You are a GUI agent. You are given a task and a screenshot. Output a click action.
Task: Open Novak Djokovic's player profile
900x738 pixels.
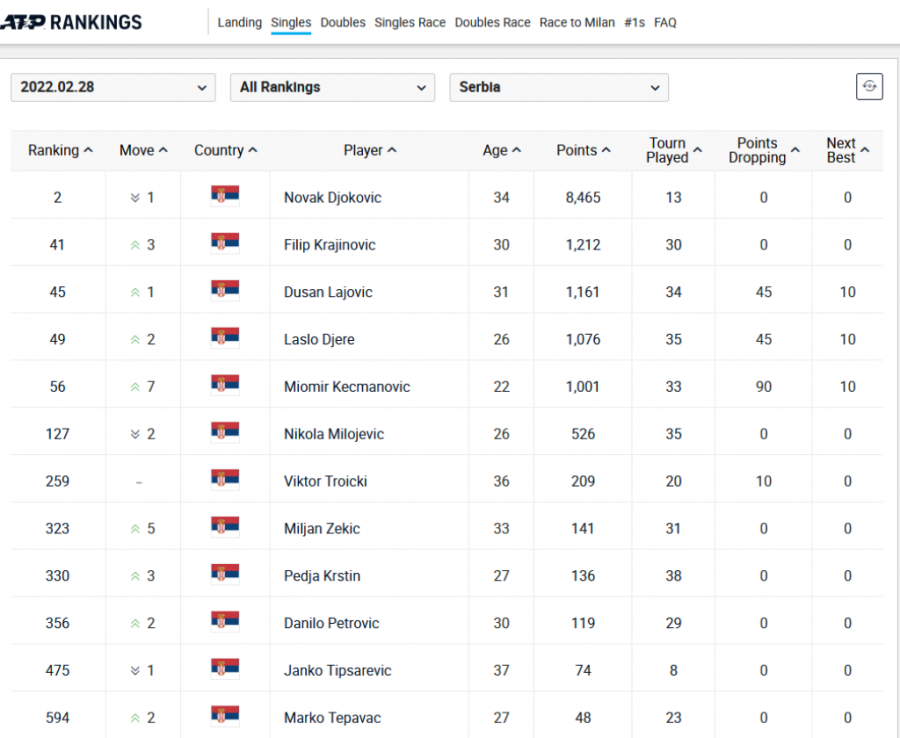click(332, 197)
